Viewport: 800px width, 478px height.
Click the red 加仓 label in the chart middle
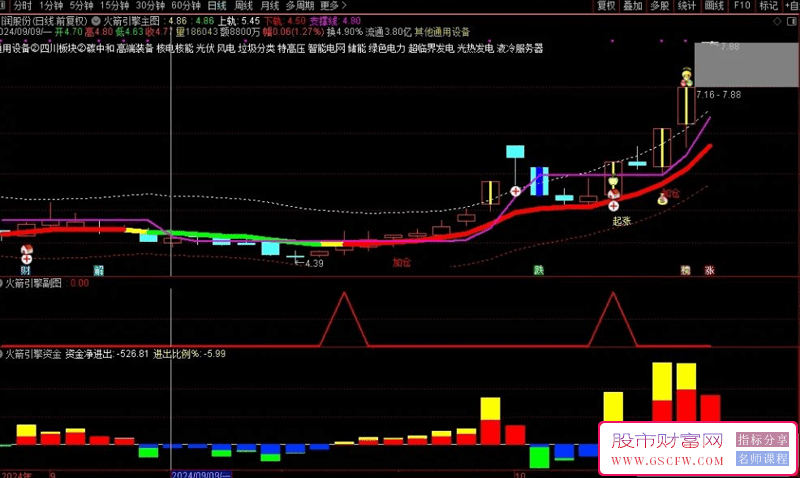(x=402, y=262)
